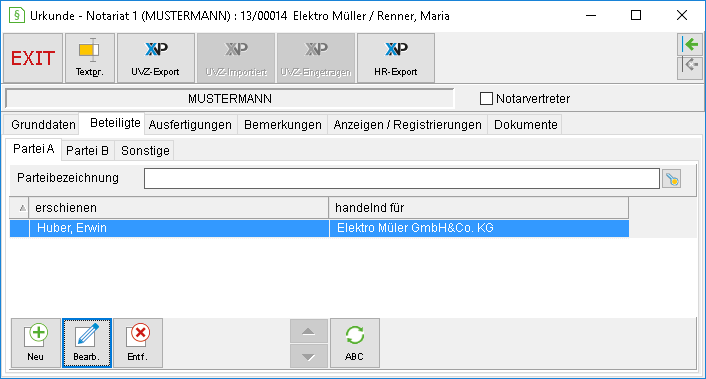Enable the Notarvertreter checkbox

[486, 99]
